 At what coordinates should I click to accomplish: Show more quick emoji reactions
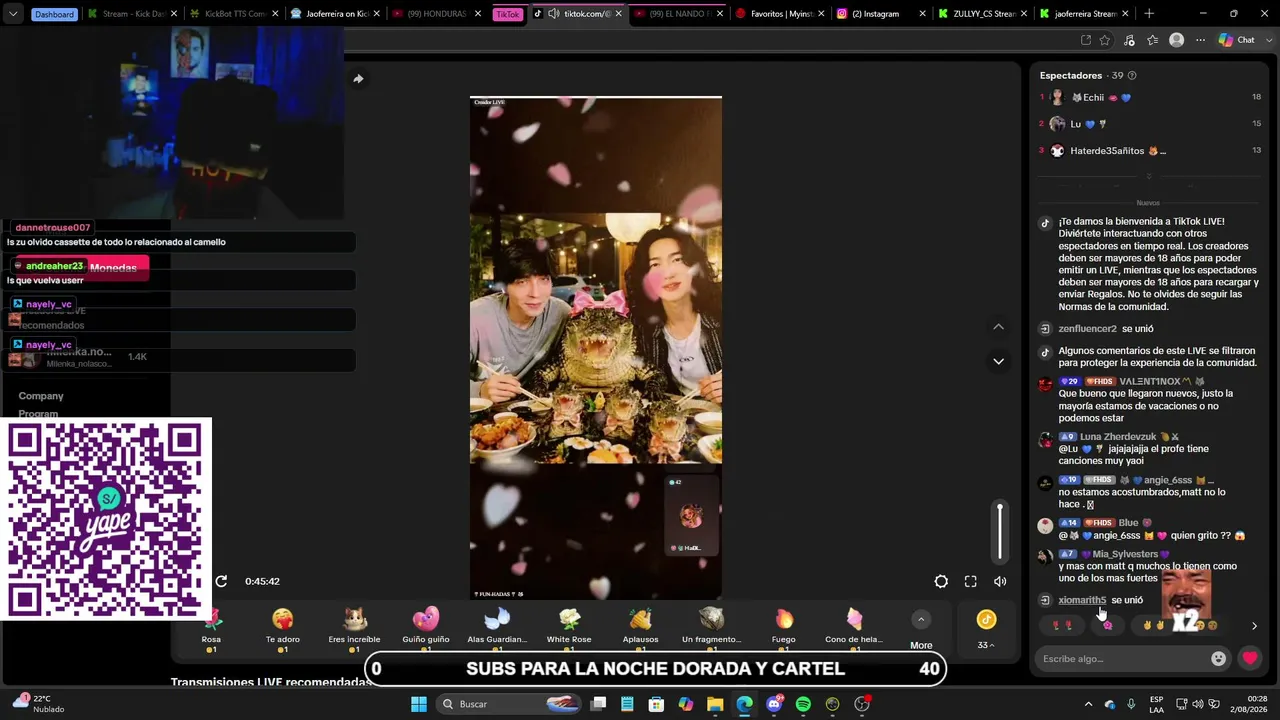1254,626
